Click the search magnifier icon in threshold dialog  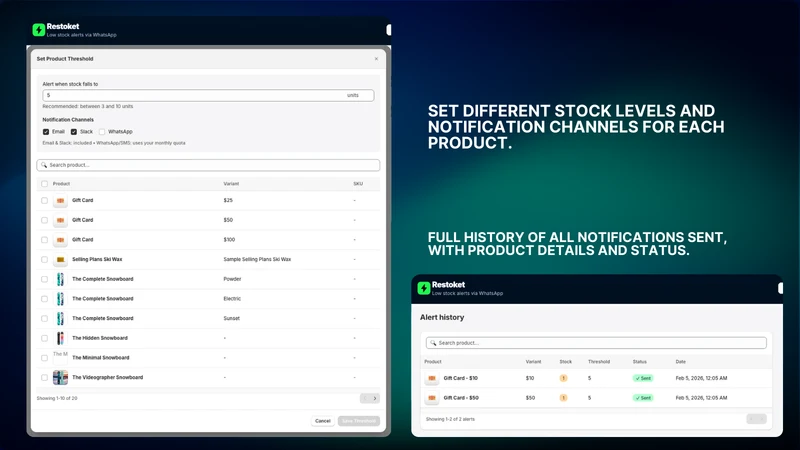point(44,165)
